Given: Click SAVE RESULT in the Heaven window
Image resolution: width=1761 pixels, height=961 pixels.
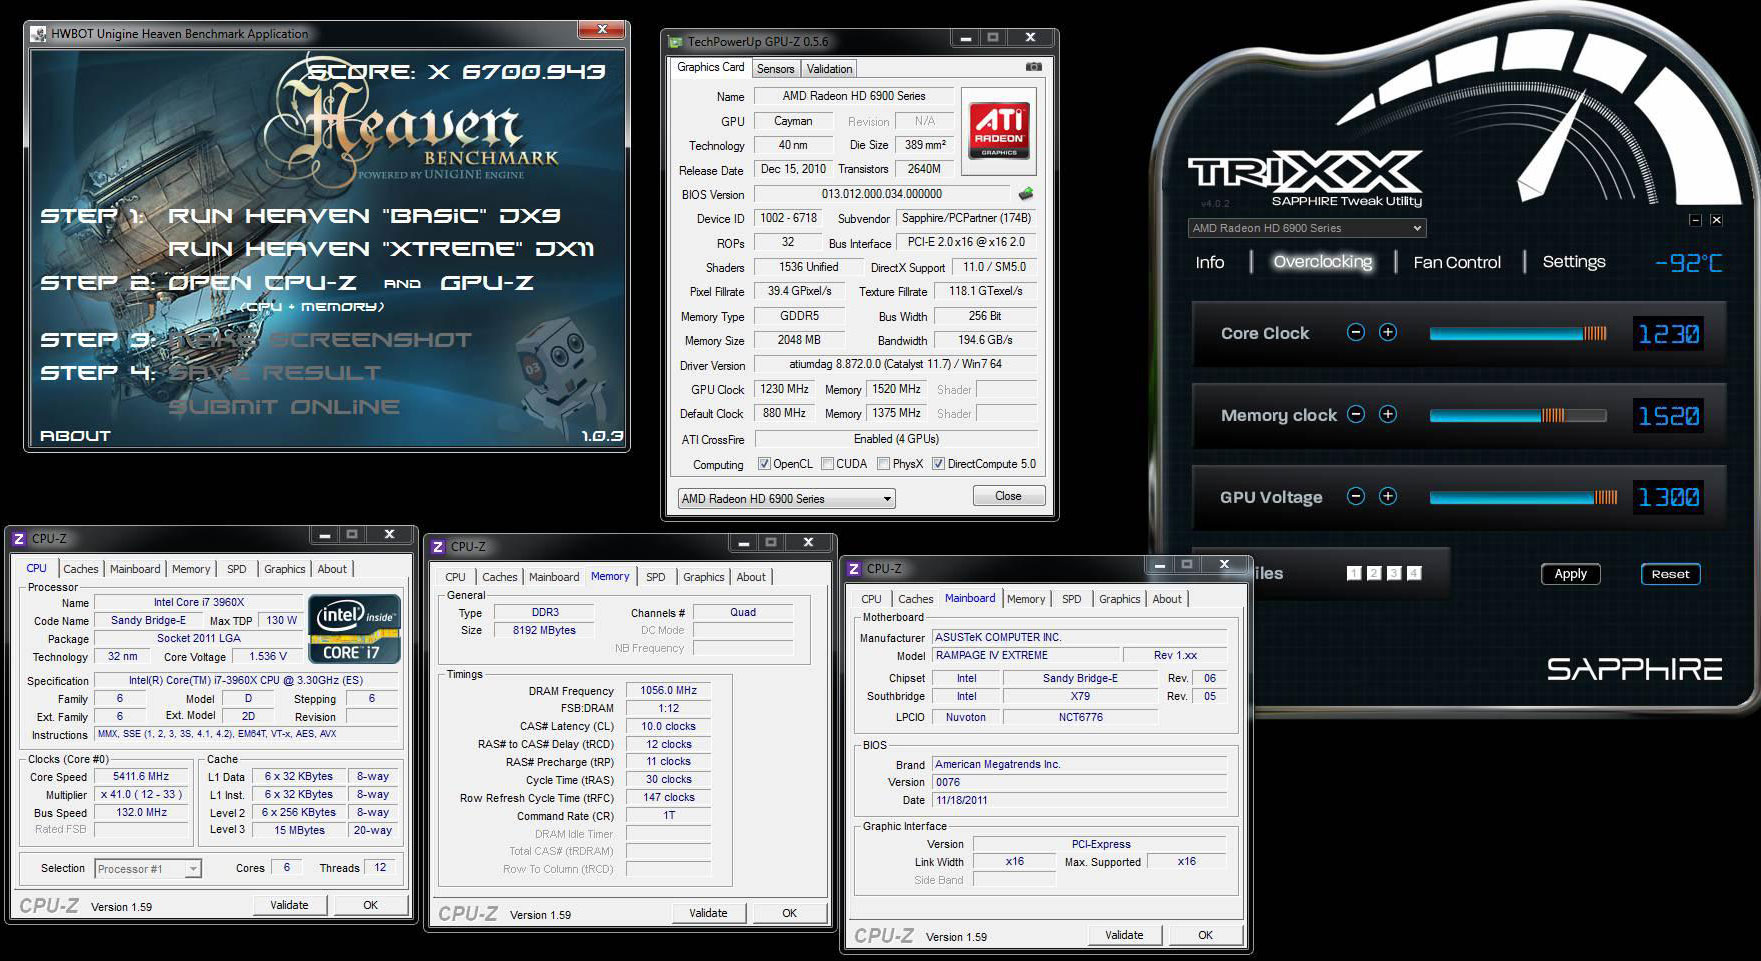Looking at the screenshot, I should (x=274, y=373).
